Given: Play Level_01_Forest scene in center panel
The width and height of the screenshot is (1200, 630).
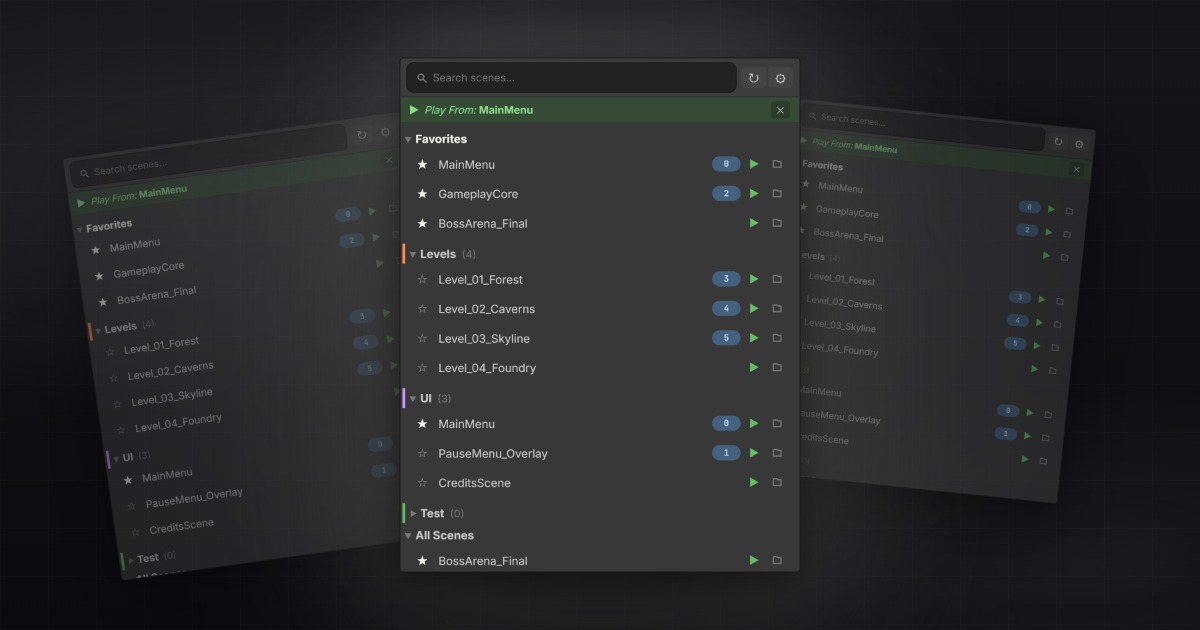Looking at the screenshot, I should [x=754, y=279].
